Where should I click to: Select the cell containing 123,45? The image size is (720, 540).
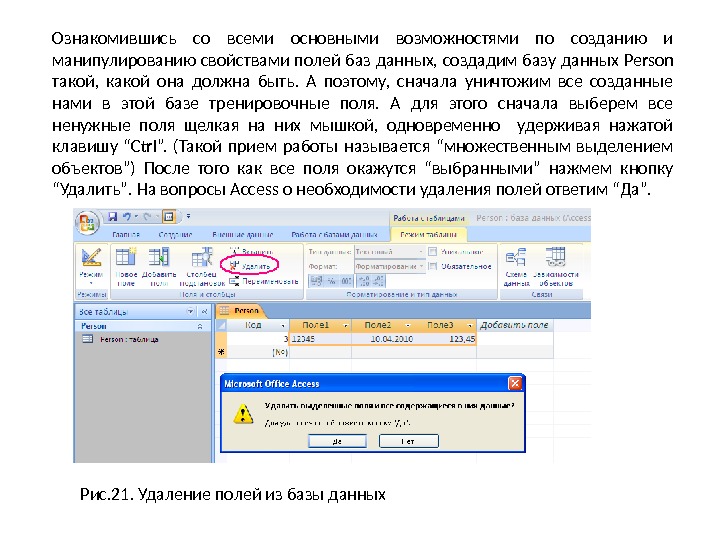click(445, 339)
